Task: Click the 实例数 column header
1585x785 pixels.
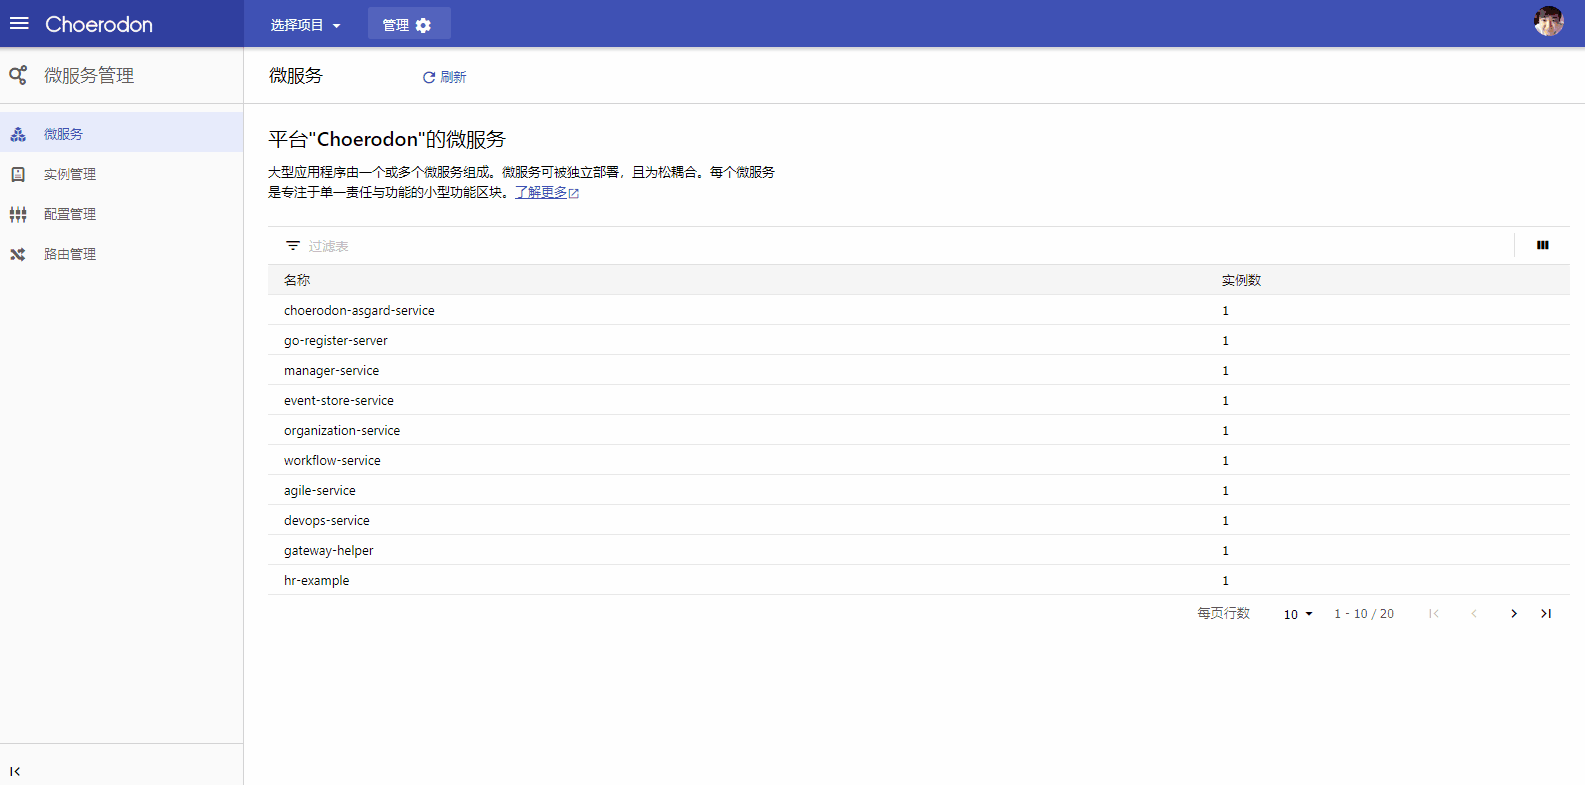Action: point(1241,280)
